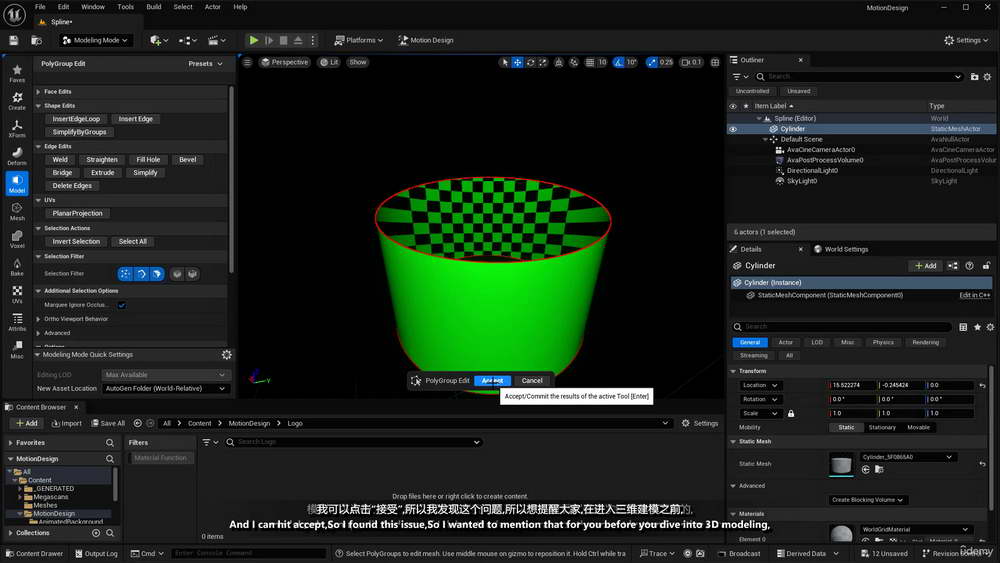Click the Location X value field
1000x563 pixels.
[x=852, y=385]
